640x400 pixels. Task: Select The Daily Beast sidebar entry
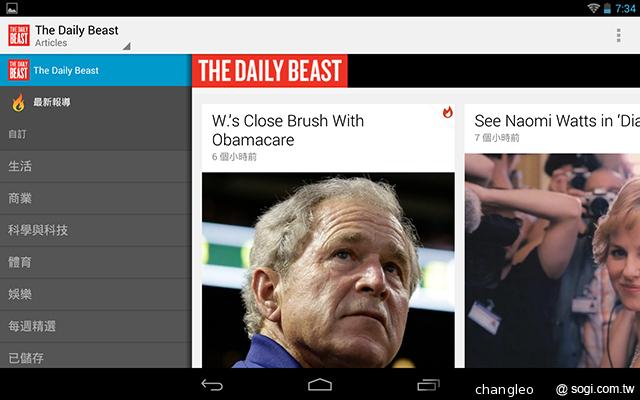click(96, 70)
